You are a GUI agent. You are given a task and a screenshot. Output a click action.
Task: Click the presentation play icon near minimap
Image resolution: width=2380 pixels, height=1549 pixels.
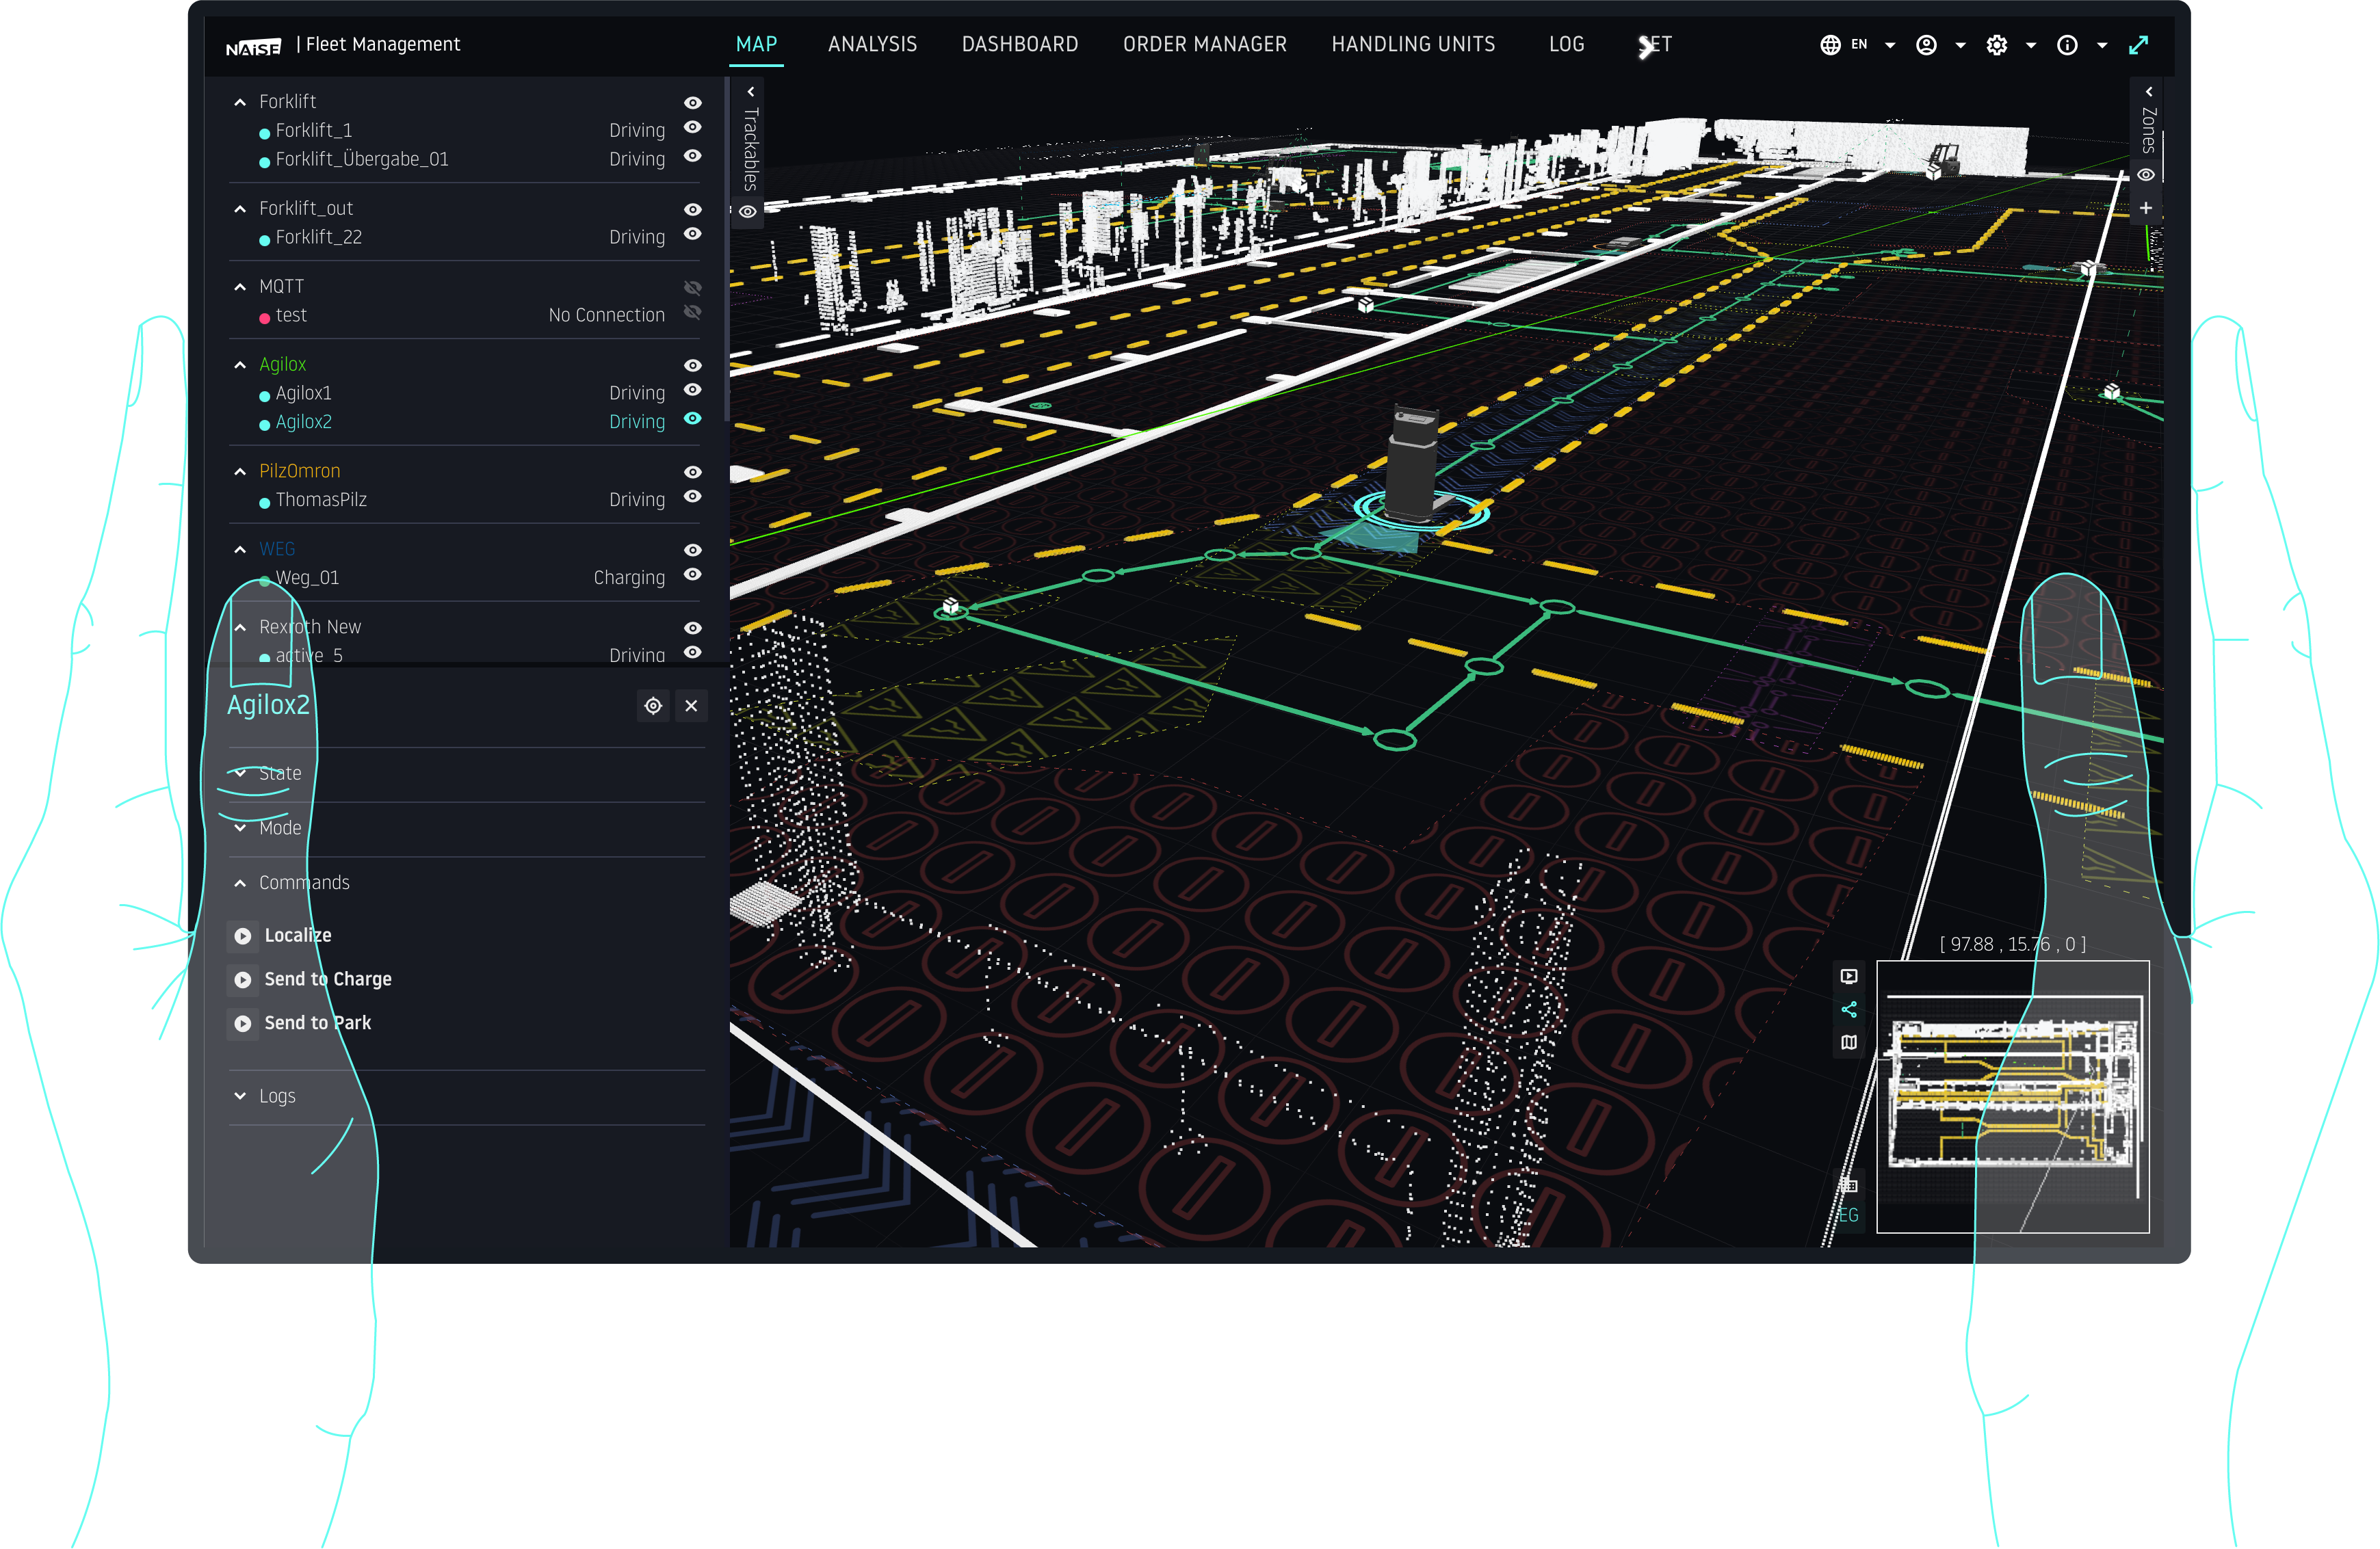pos(1849,976)
